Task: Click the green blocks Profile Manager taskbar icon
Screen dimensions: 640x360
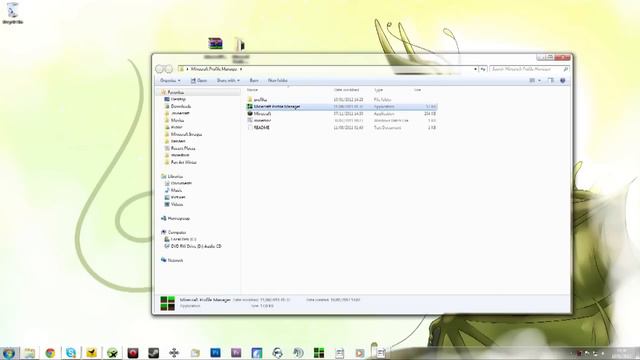Action: (x=319, y=353)
